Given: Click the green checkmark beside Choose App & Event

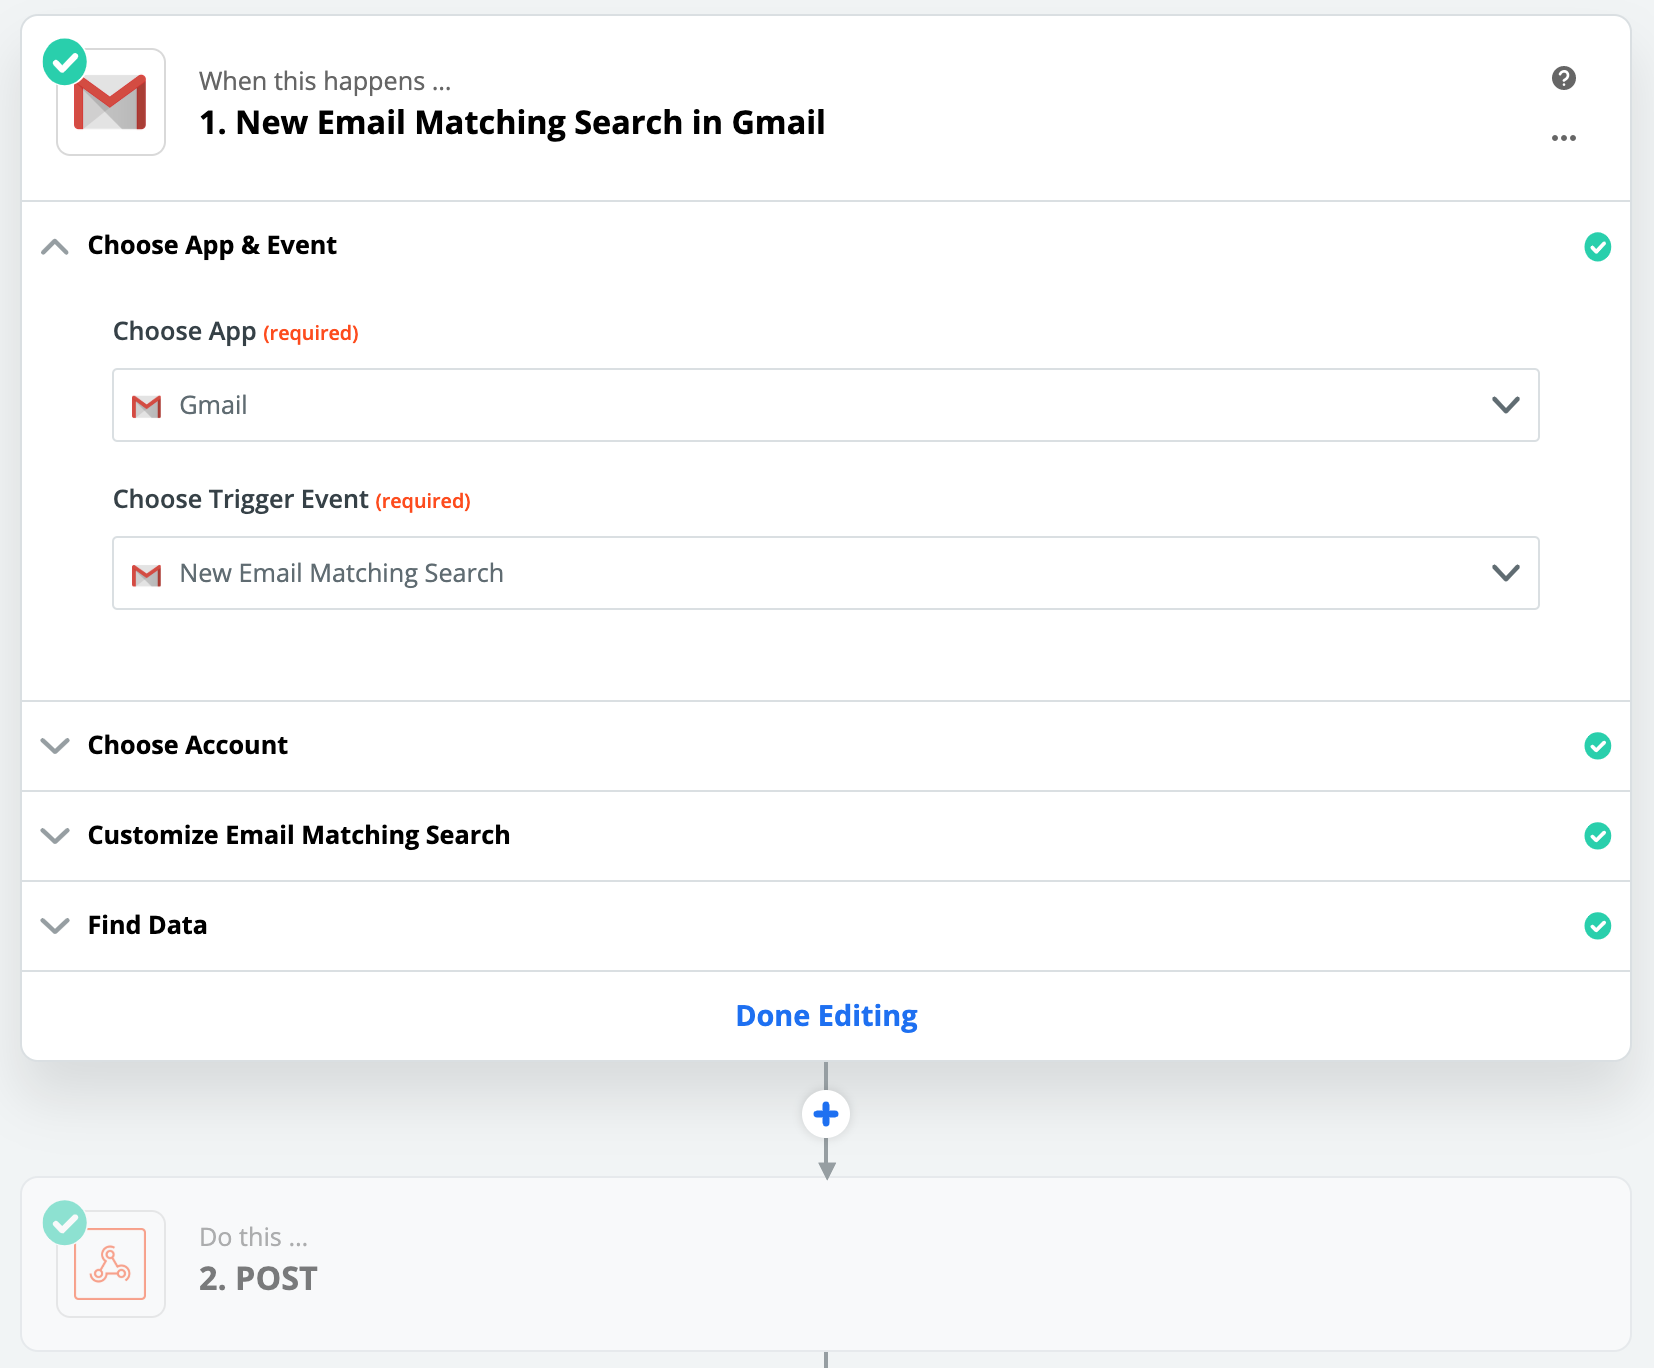Looking at the screenshot, I should [1598, 247].
